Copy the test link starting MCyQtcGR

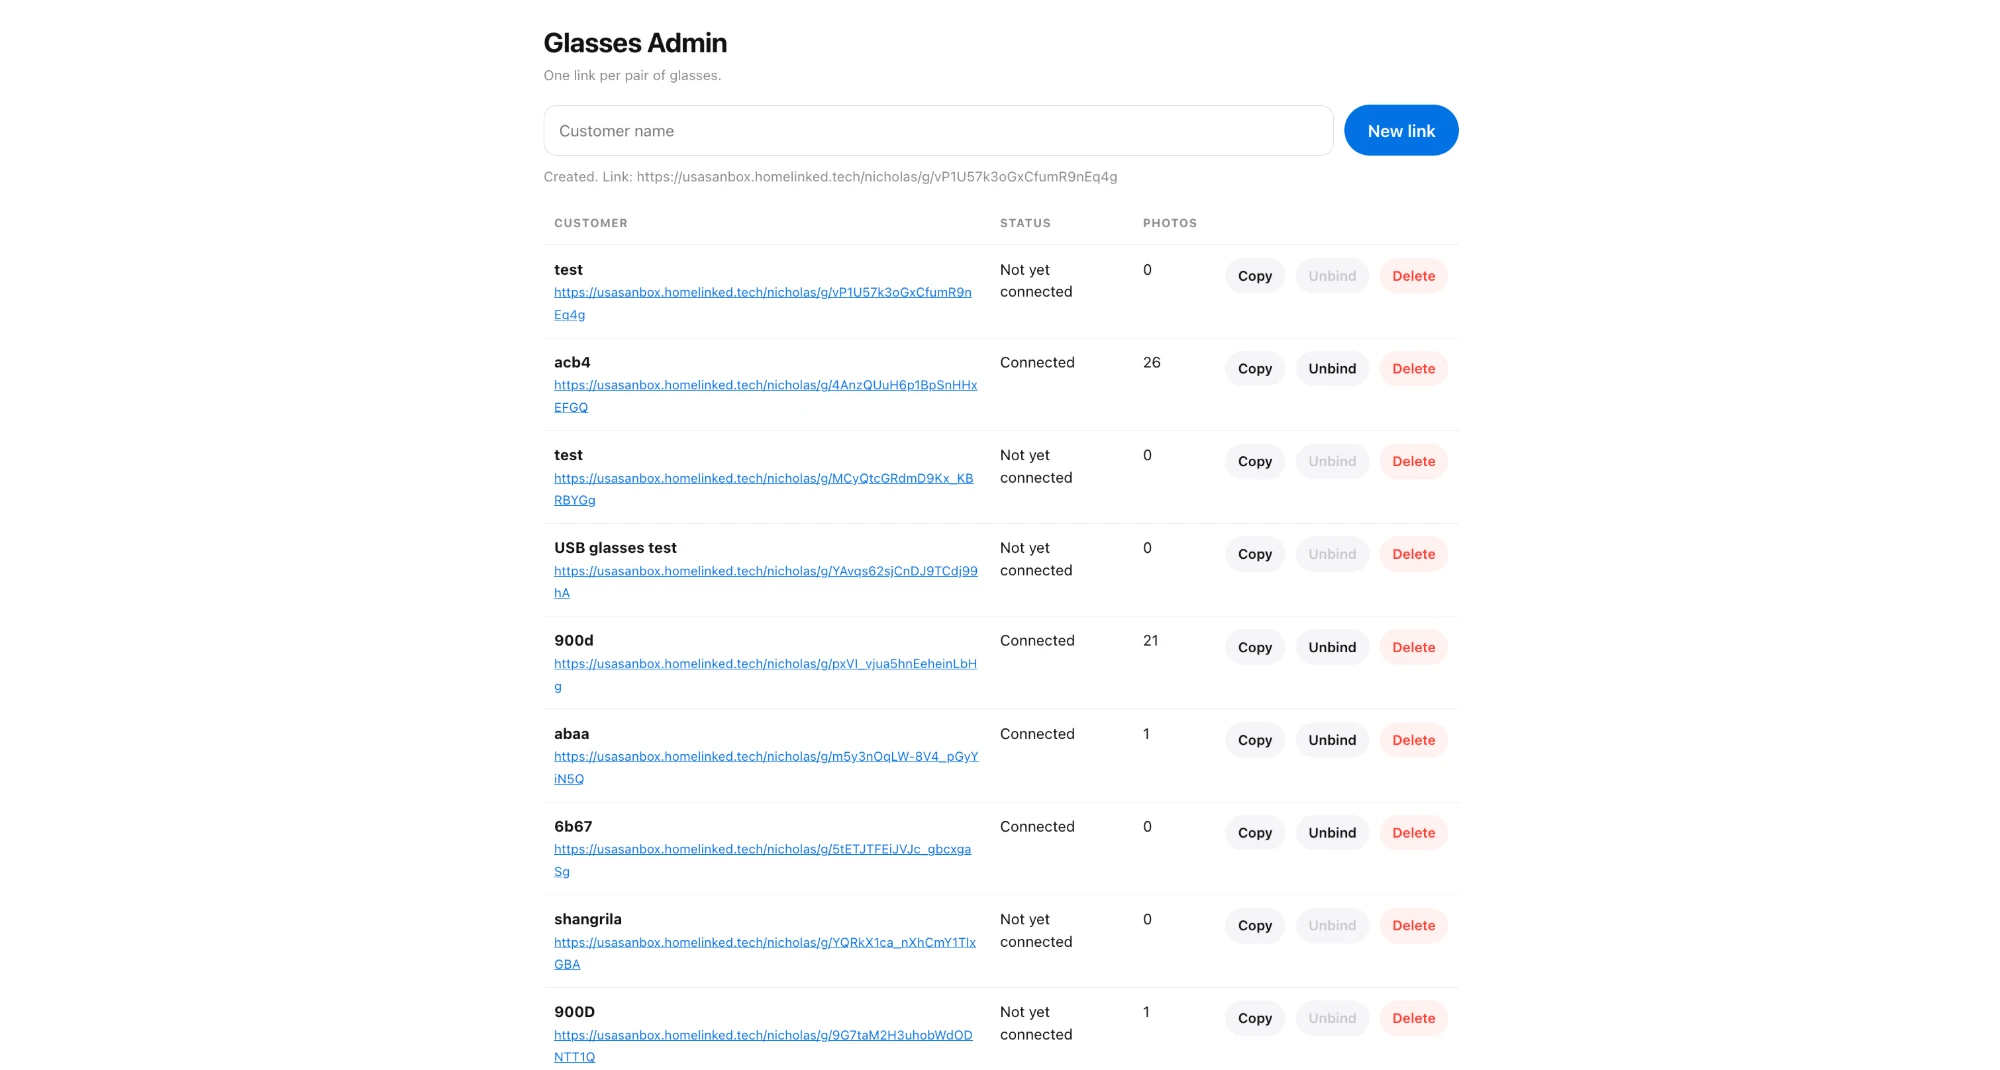[x=1254, y=461]
